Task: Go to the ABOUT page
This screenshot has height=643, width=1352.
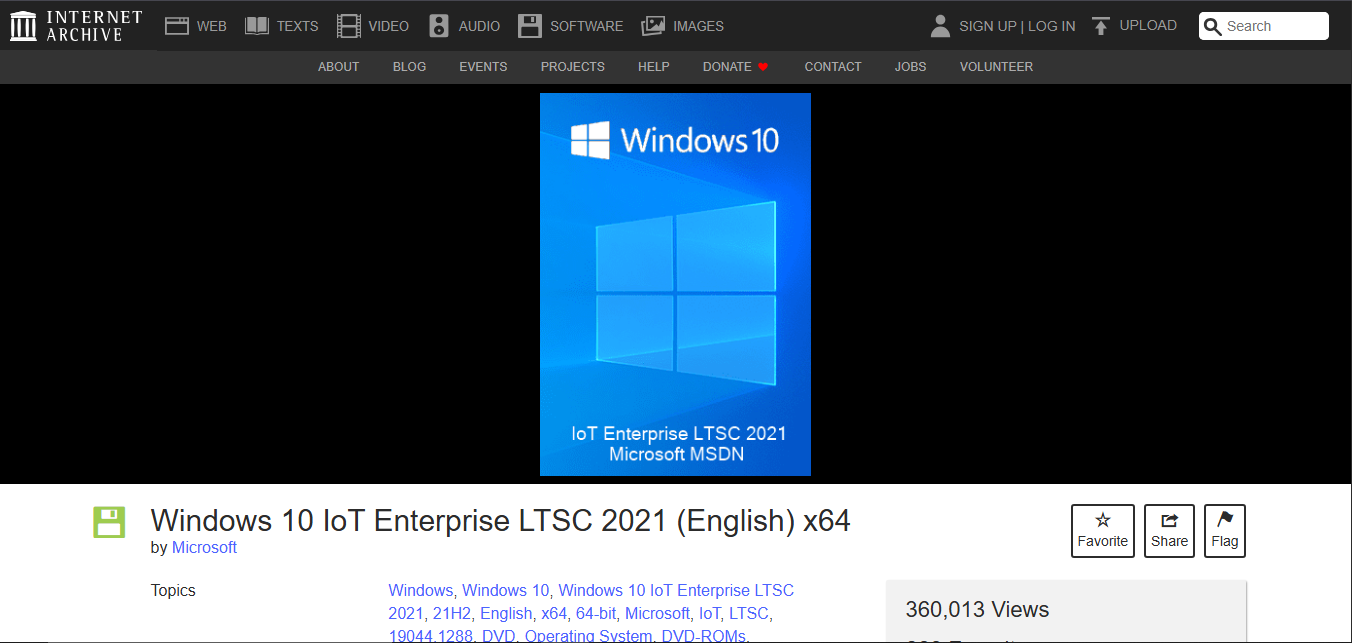Action: [338, 67]
